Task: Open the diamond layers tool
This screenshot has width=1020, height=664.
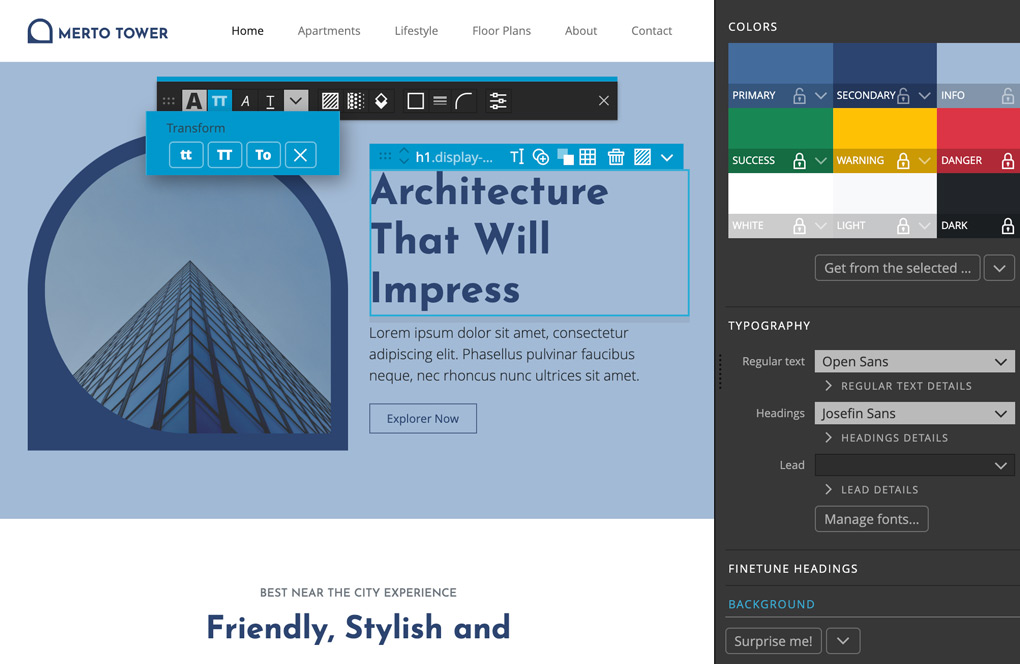Action: coord(381,101)
